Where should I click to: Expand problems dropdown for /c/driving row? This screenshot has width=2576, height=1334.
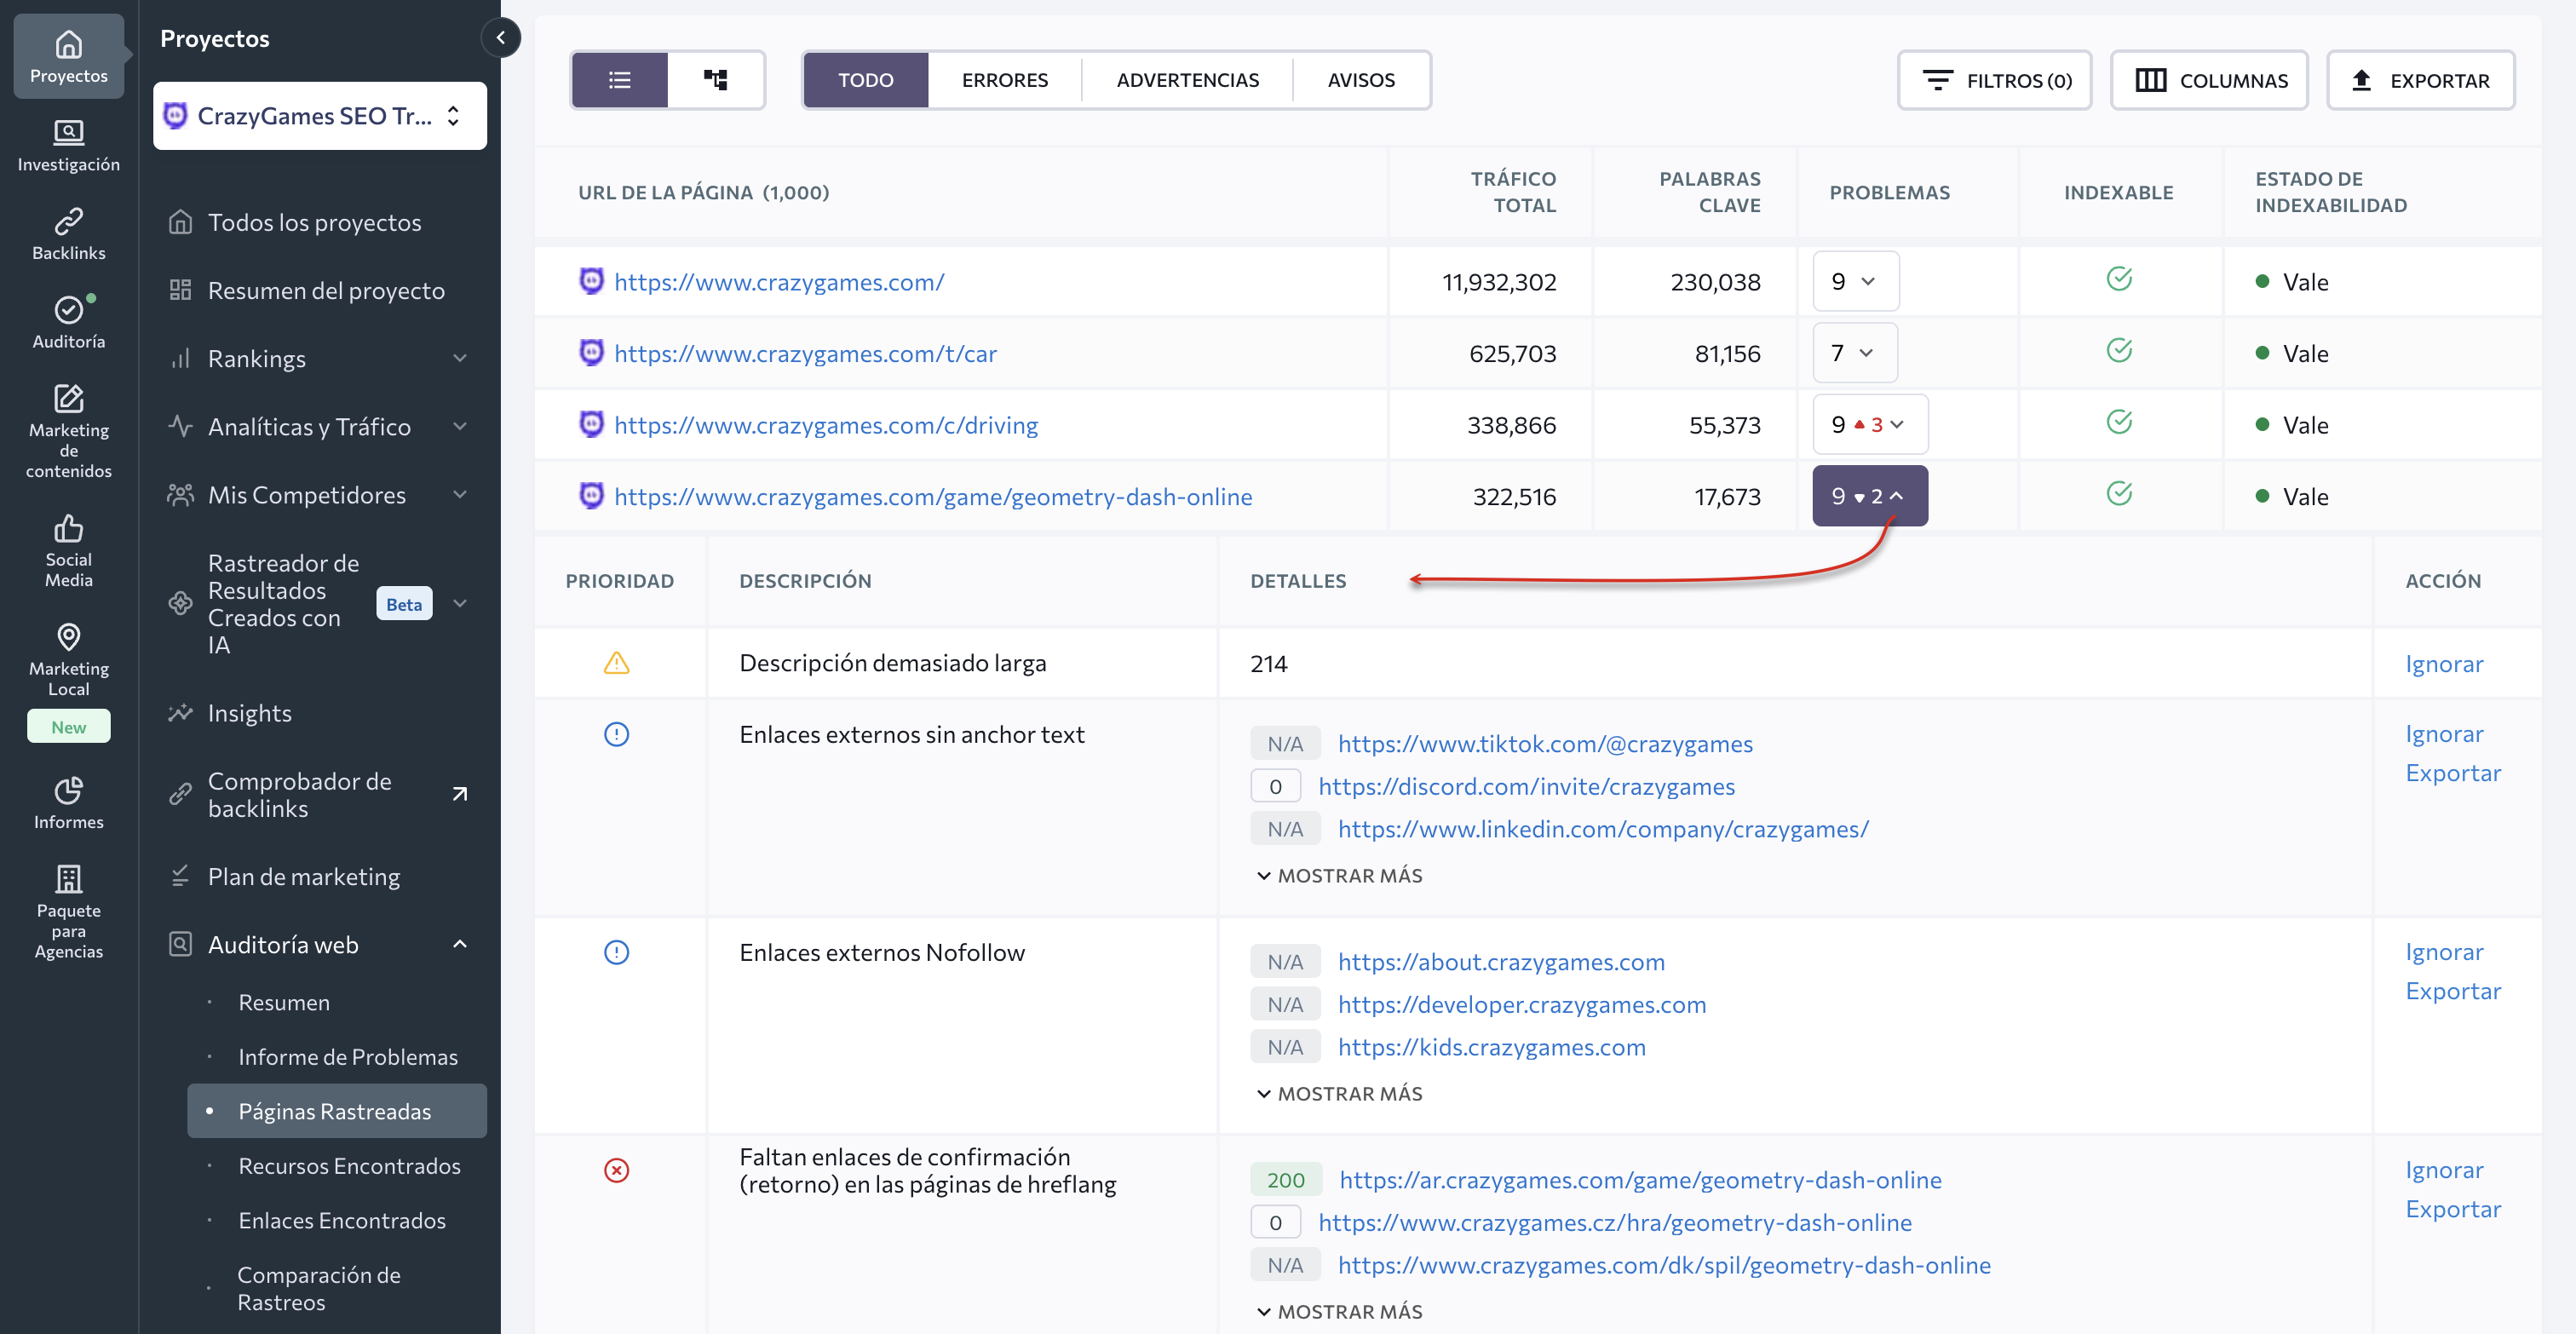(x=1870, y=424)
